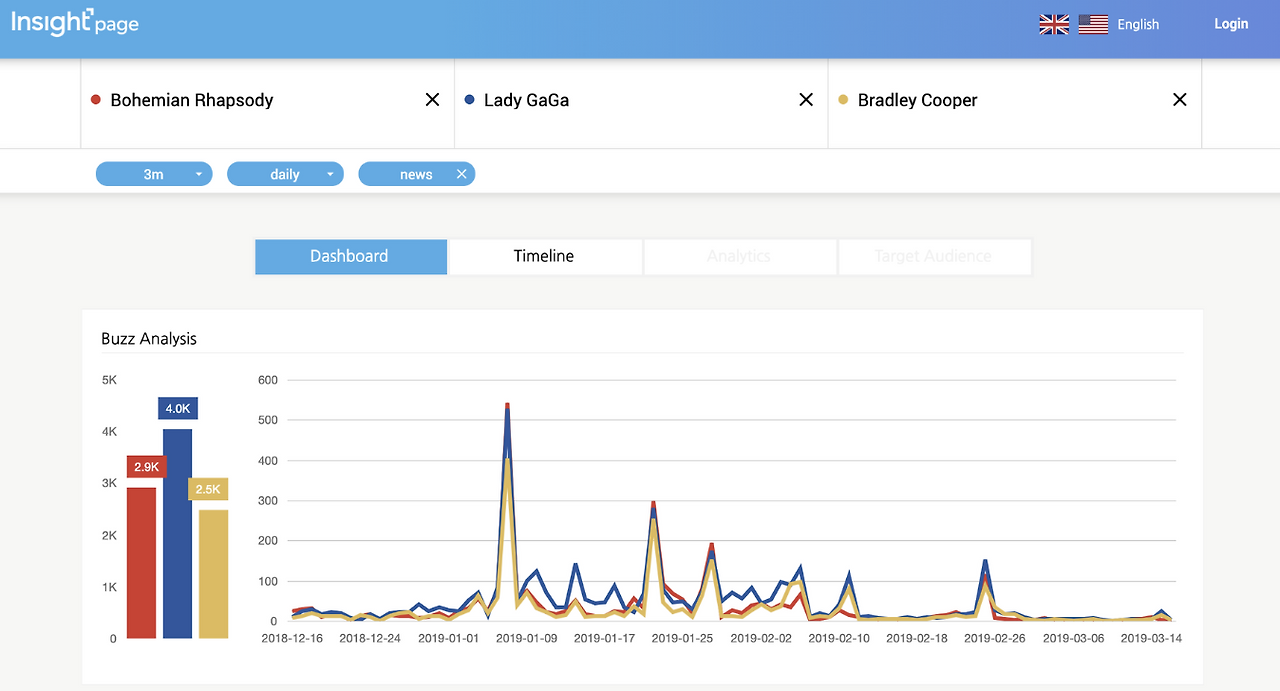Remove the Lady GaGa keyword
Viewport: 1280px width, 691px height.
pos(806,100)
